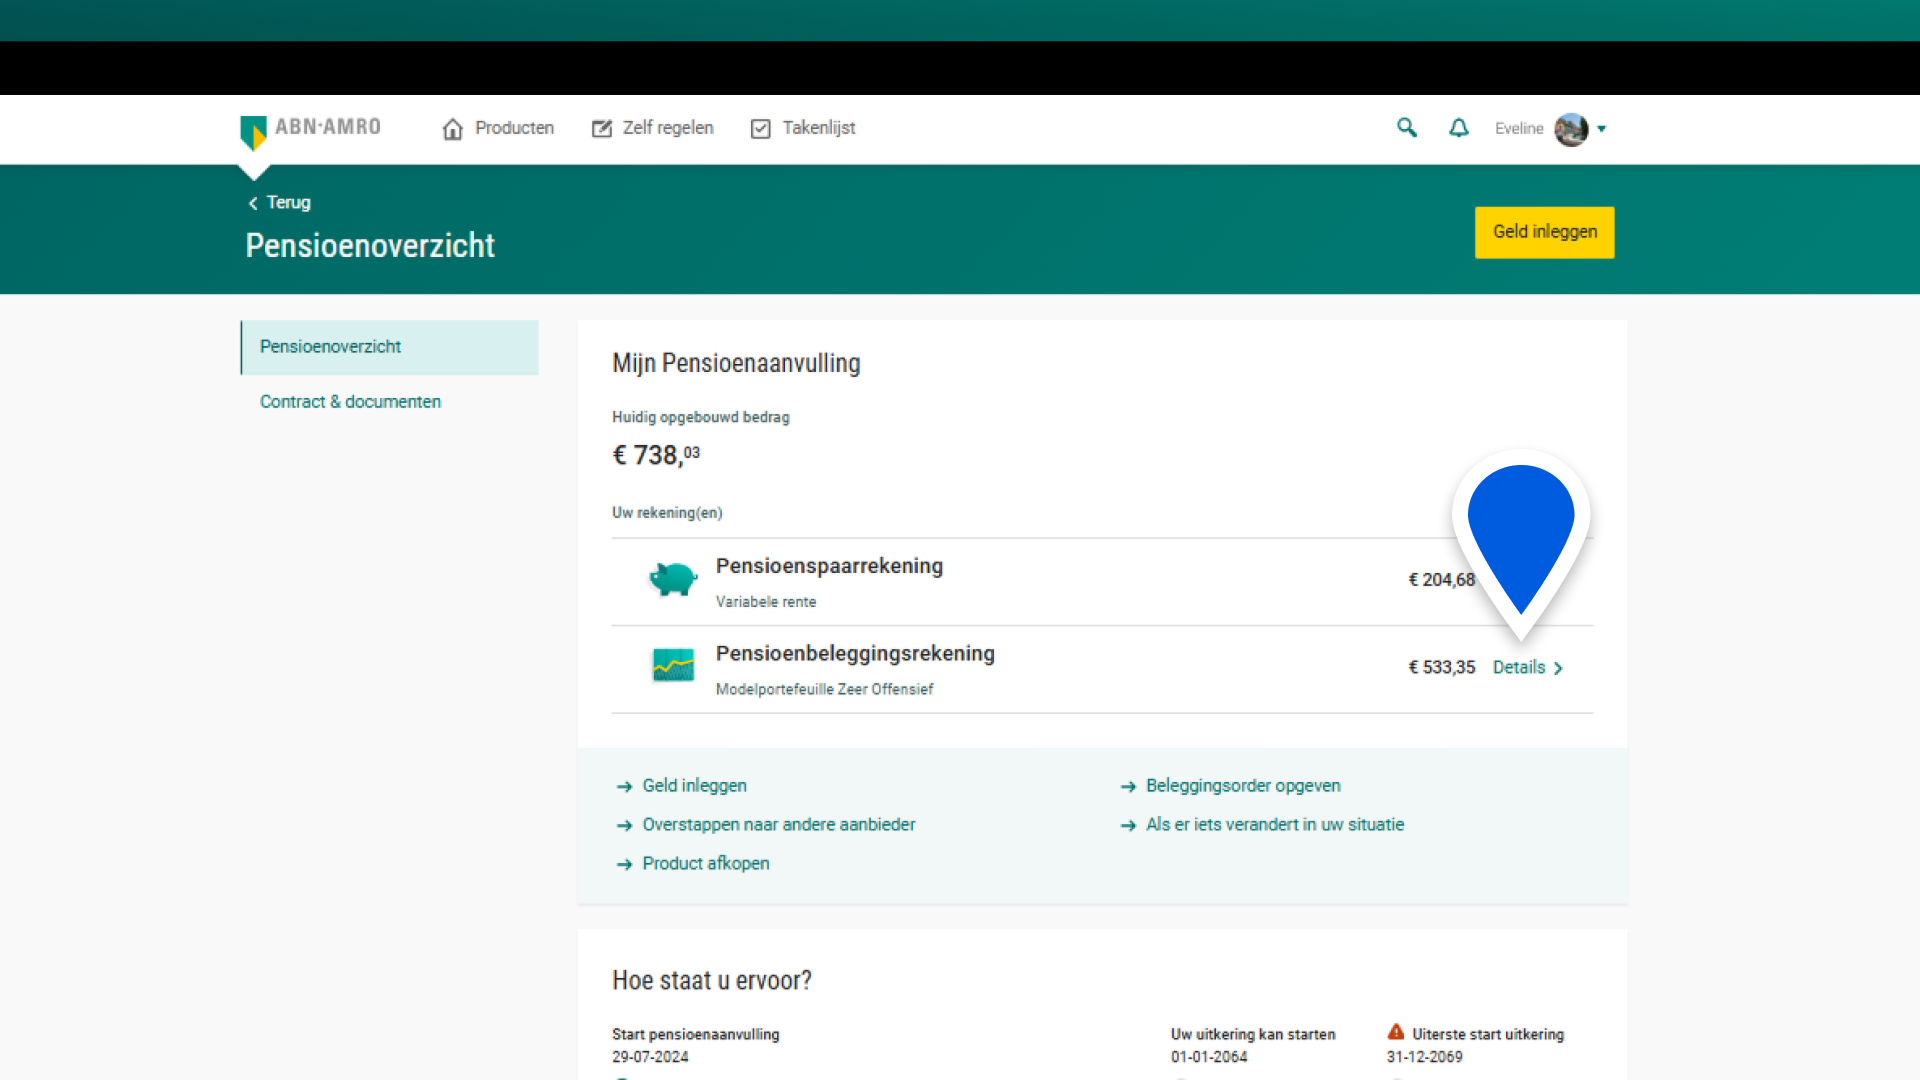Viewport: 1920px width, 1080px height.
Task: Click the ABN AMRO shield logo
Action: 254,131
